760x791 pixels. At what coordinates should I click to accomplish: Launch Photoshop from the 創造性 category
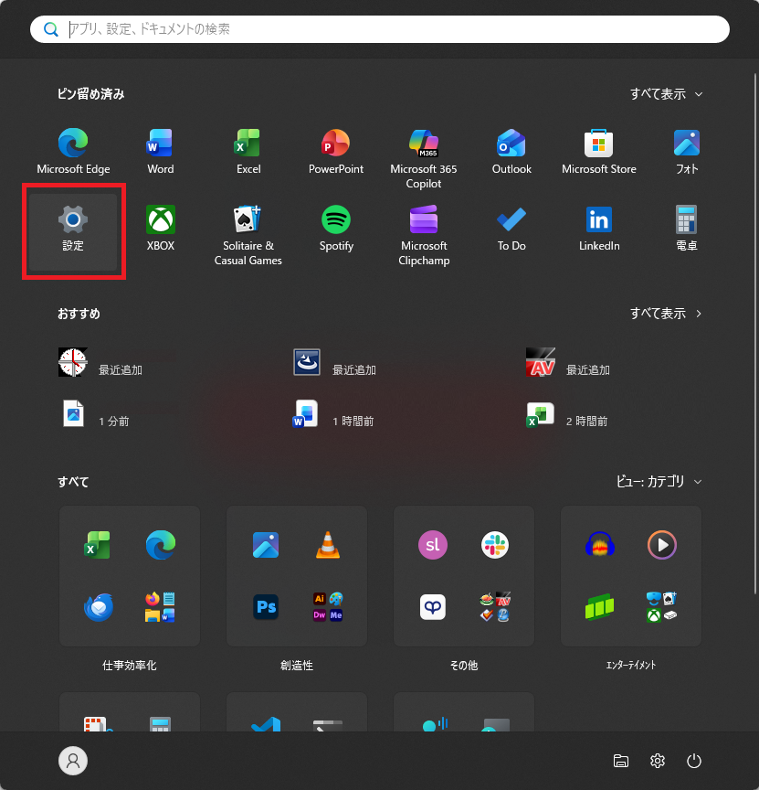click(266, 607)
